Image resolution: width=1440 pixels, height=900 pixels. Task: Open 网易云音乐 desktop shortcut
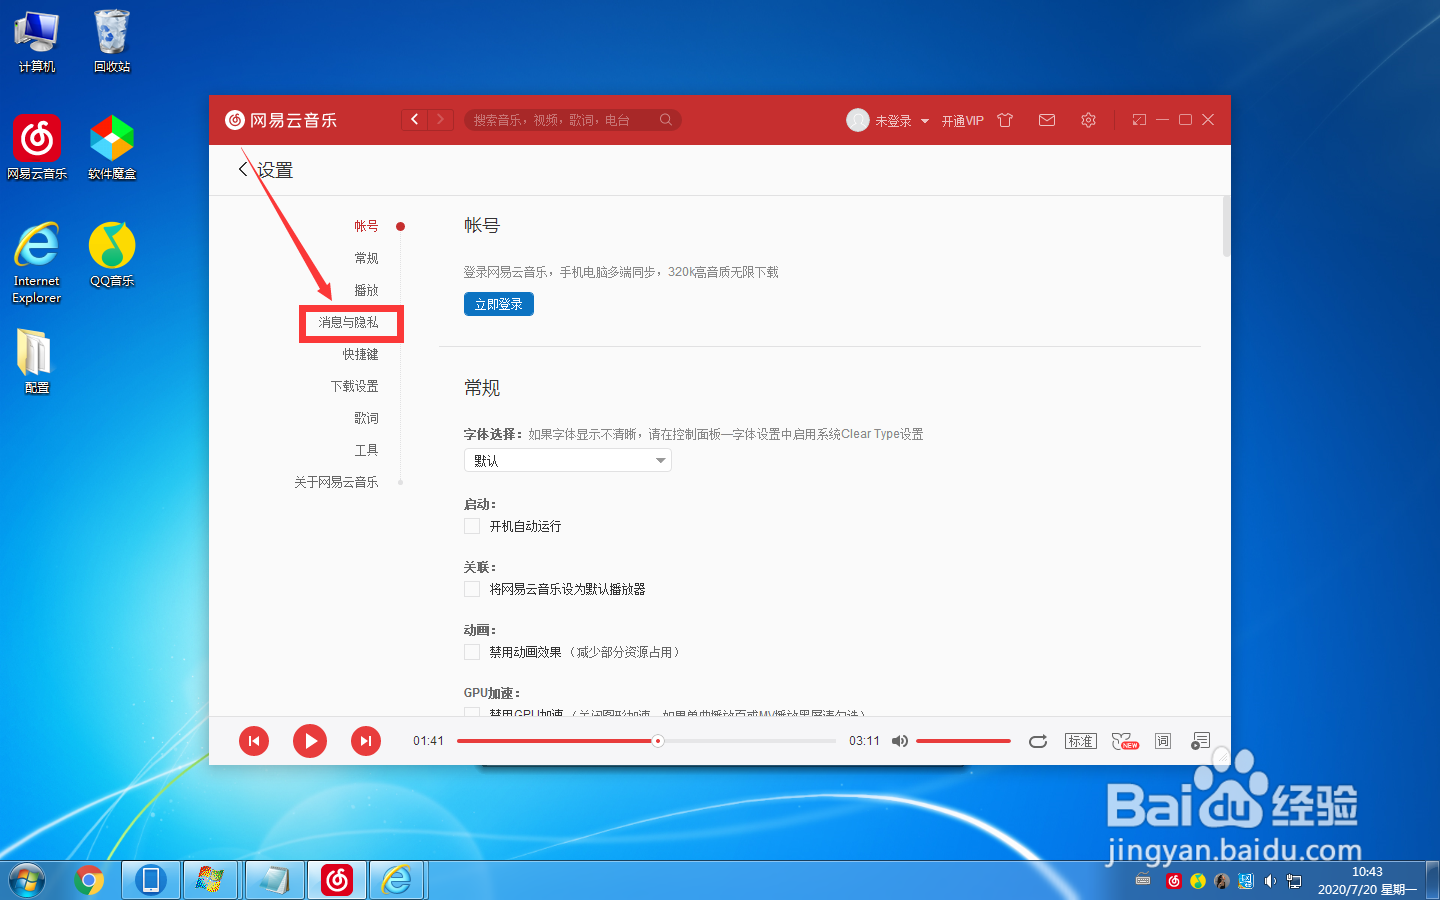point(37,147)
